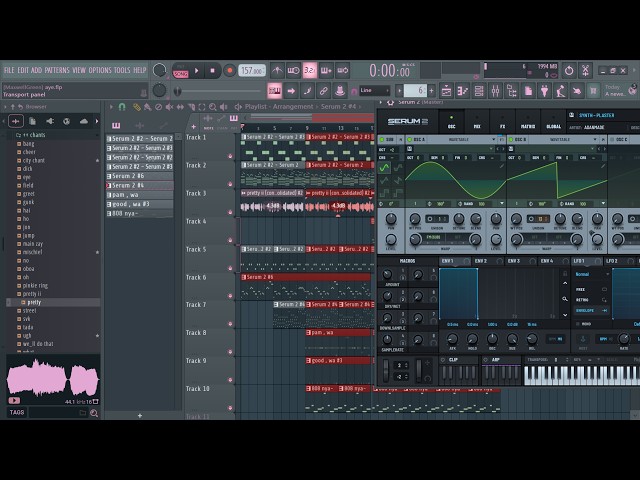Switch to Serum FX tab
This screenshot has height=480, width=640.
[x=502, y=122]
